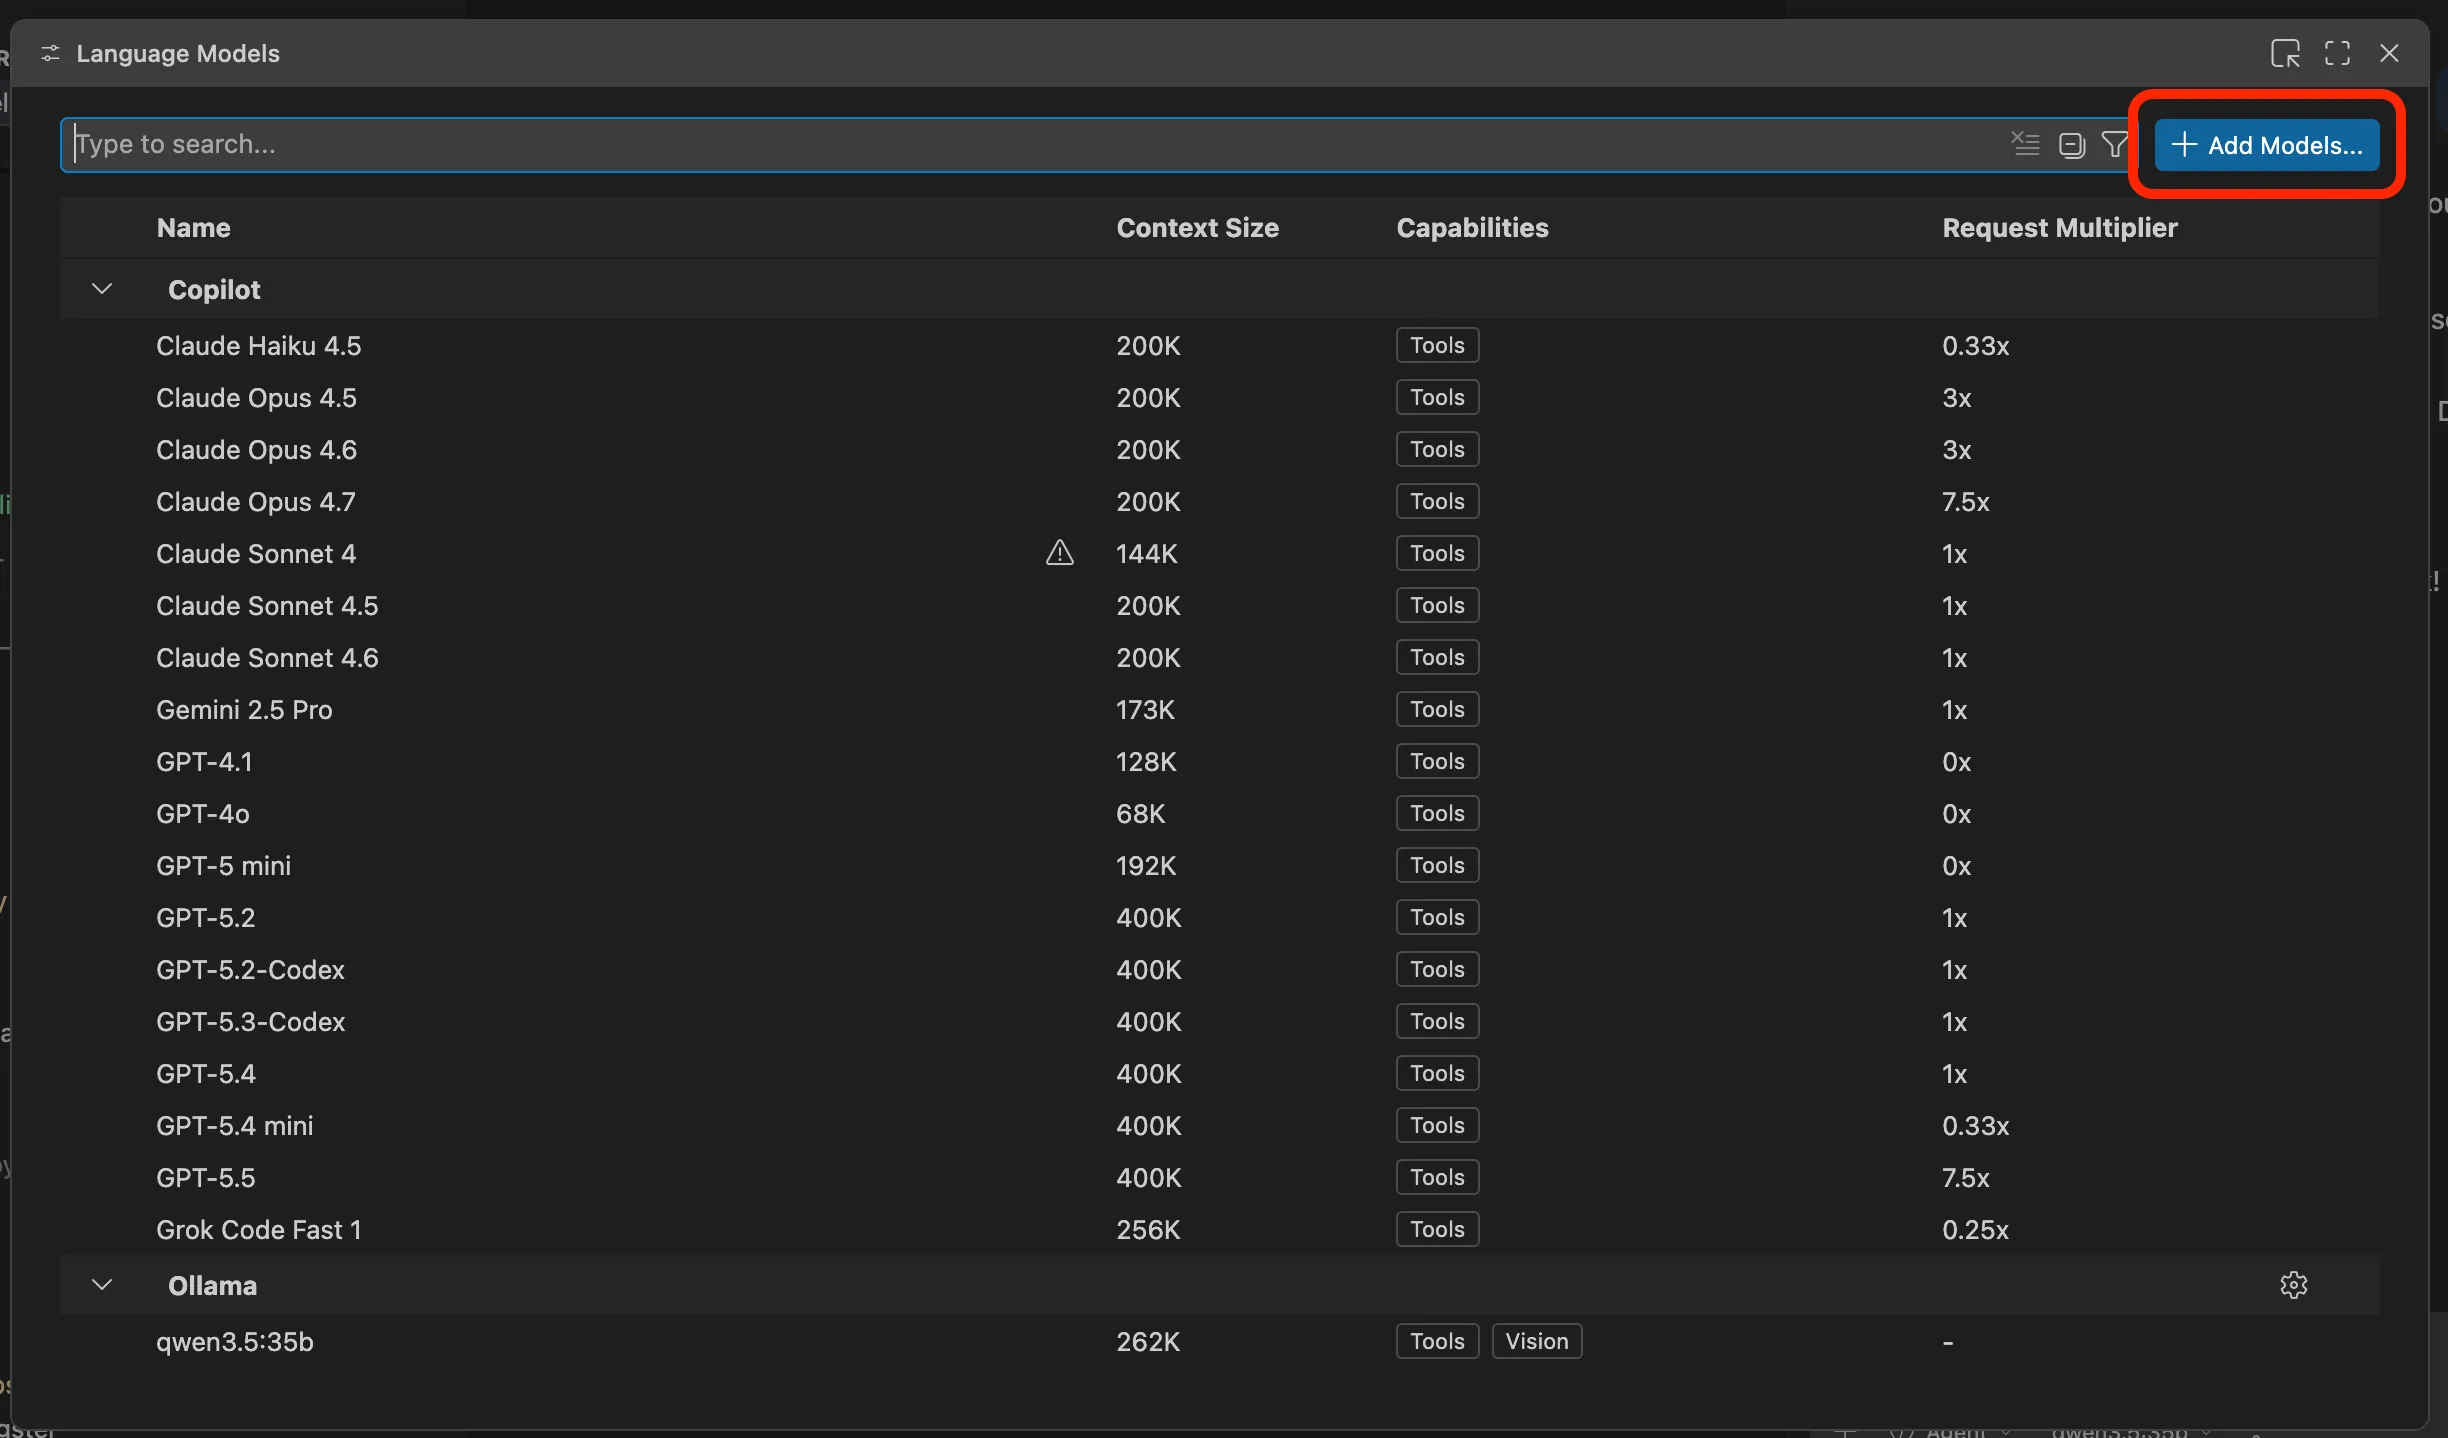
Task: Click the Ollama group label
Action: [212, 1286]
